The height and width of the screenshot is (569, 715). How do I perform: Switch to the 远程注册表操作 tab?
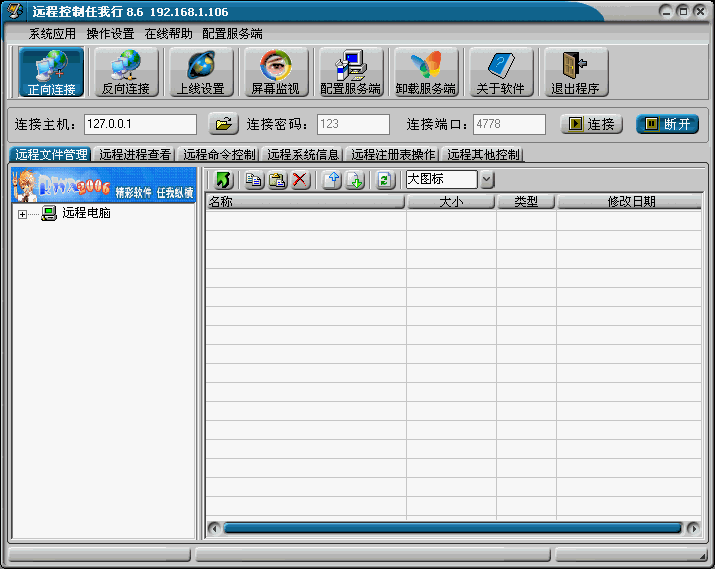pyautogui.click(x=393, y=155)
